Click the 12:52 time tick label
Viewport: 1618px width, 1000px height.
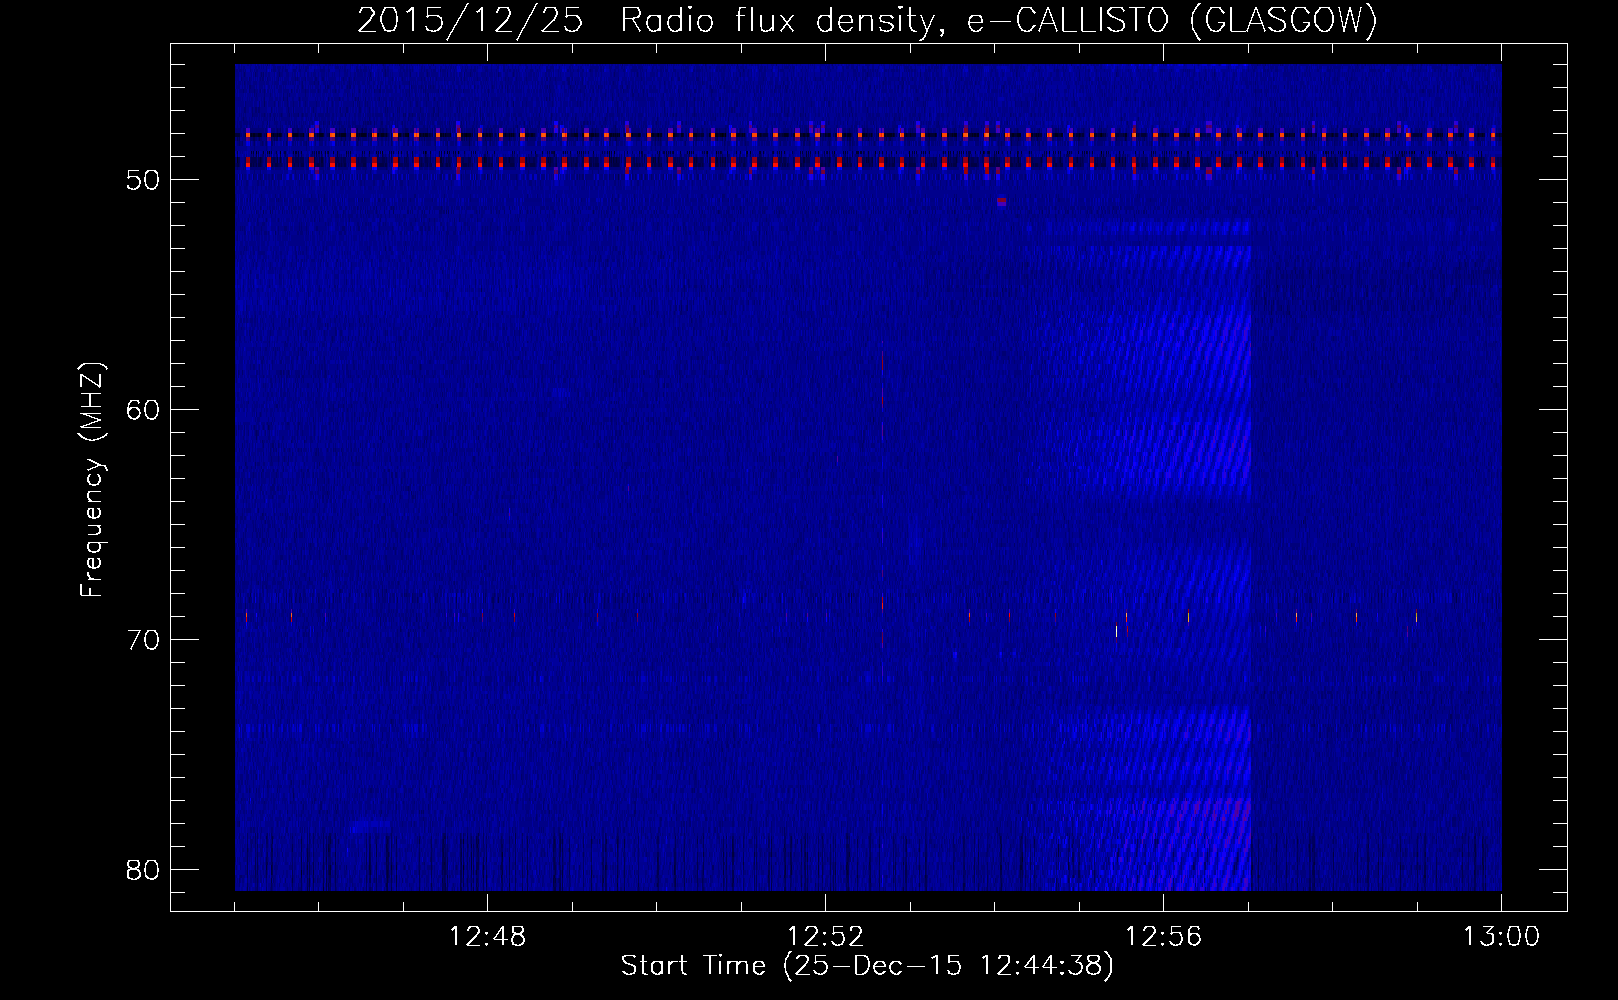pyautogui.click(x=825, y=937)
